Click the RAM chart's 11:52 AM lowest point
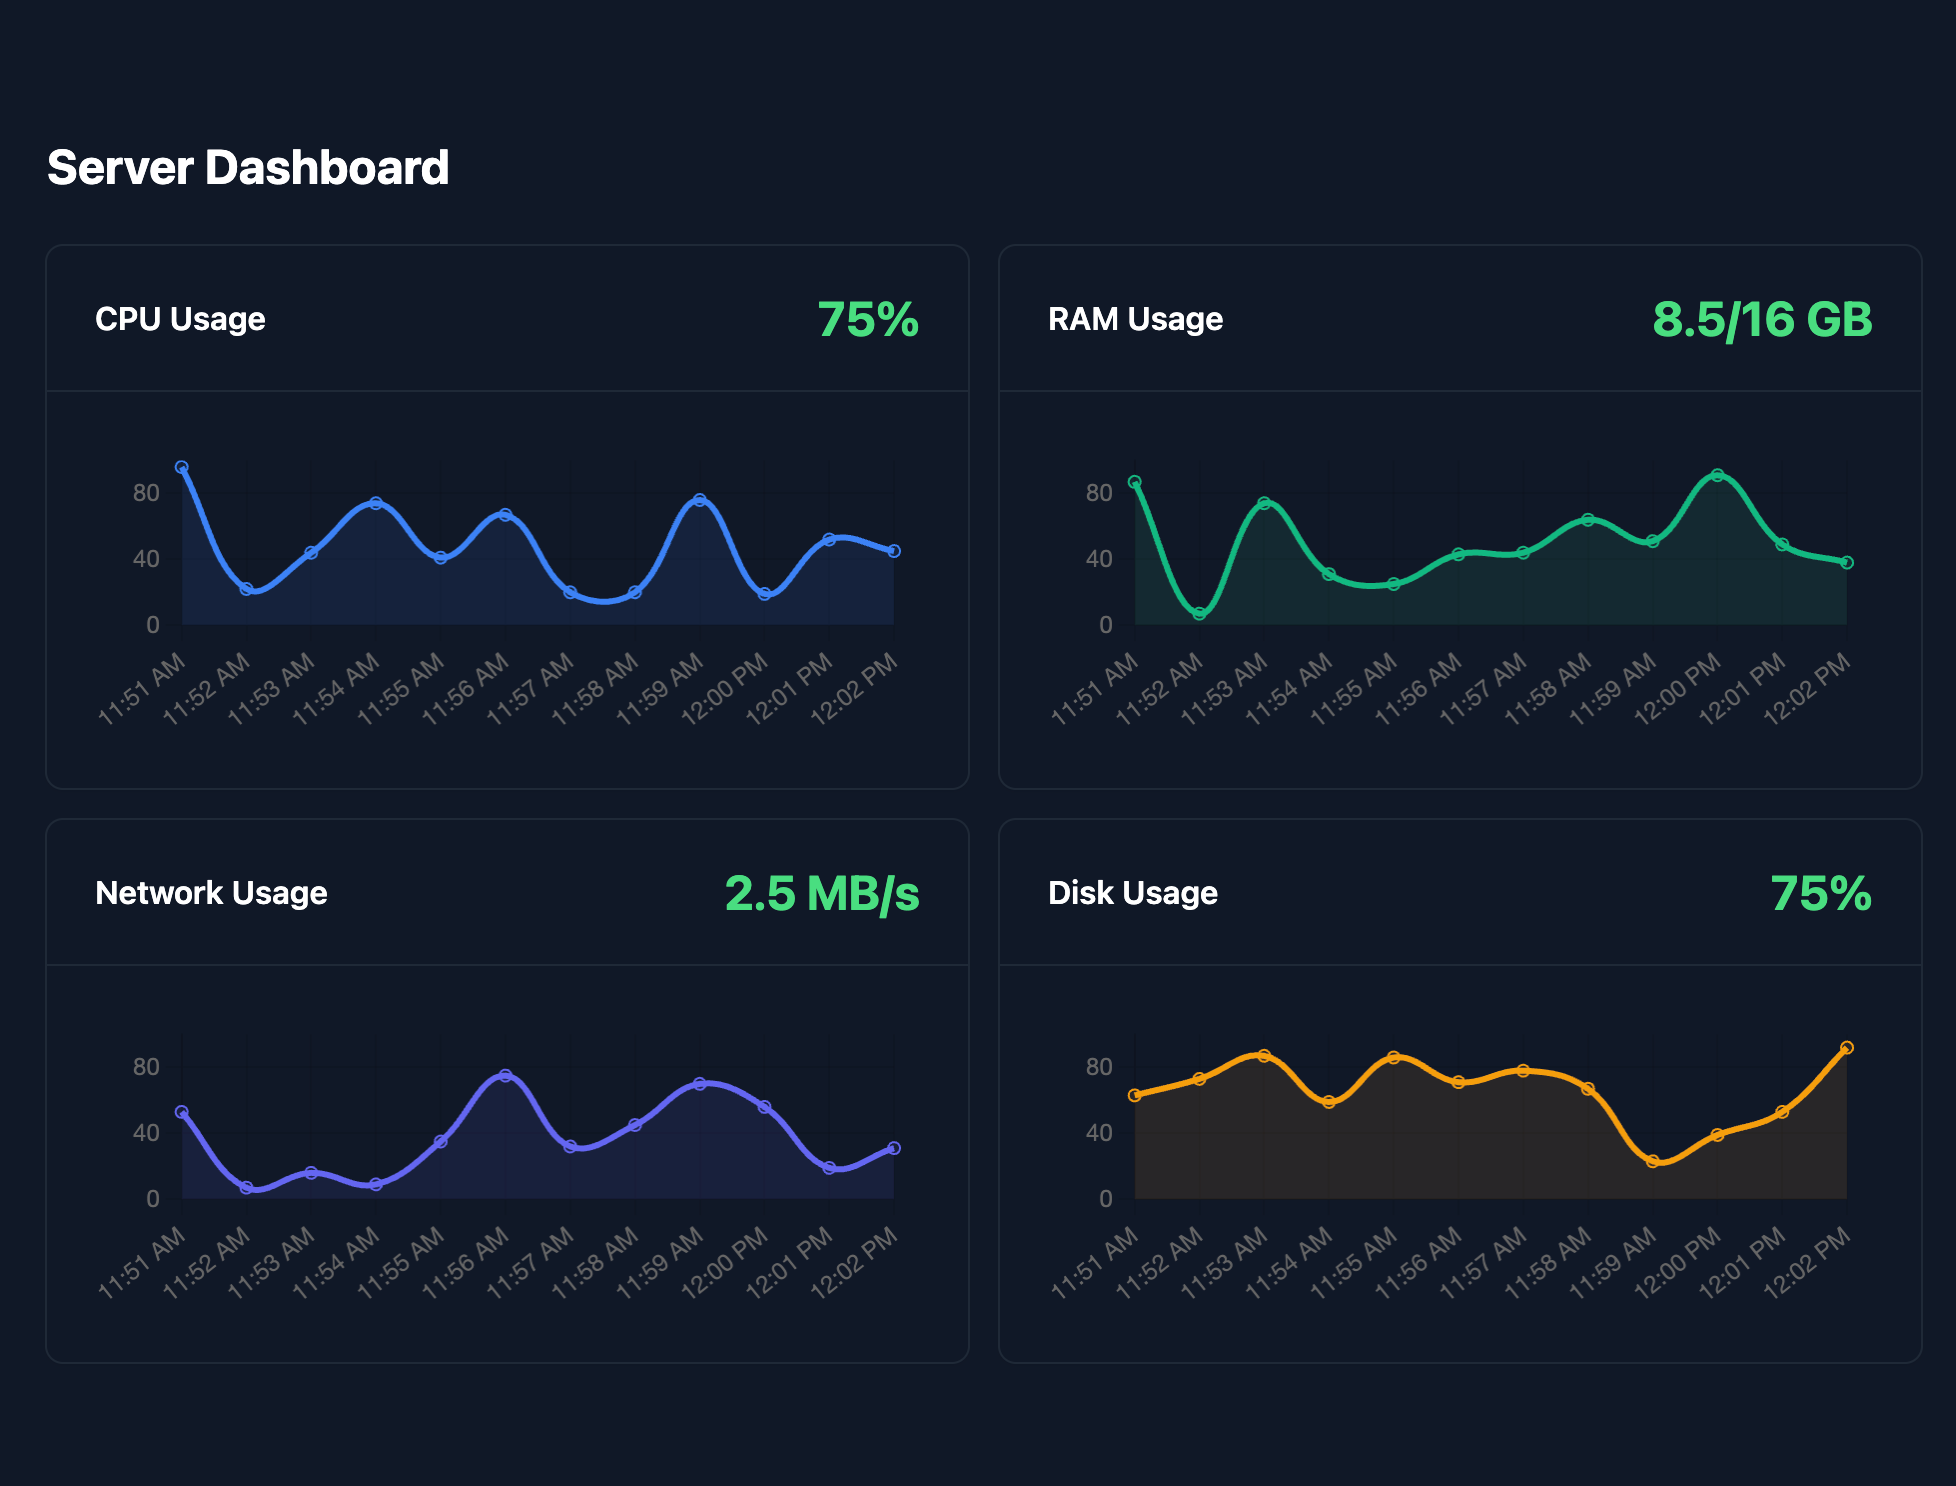The height and width of the screenshot is (1486, 1956). [x=1199, y=613]
